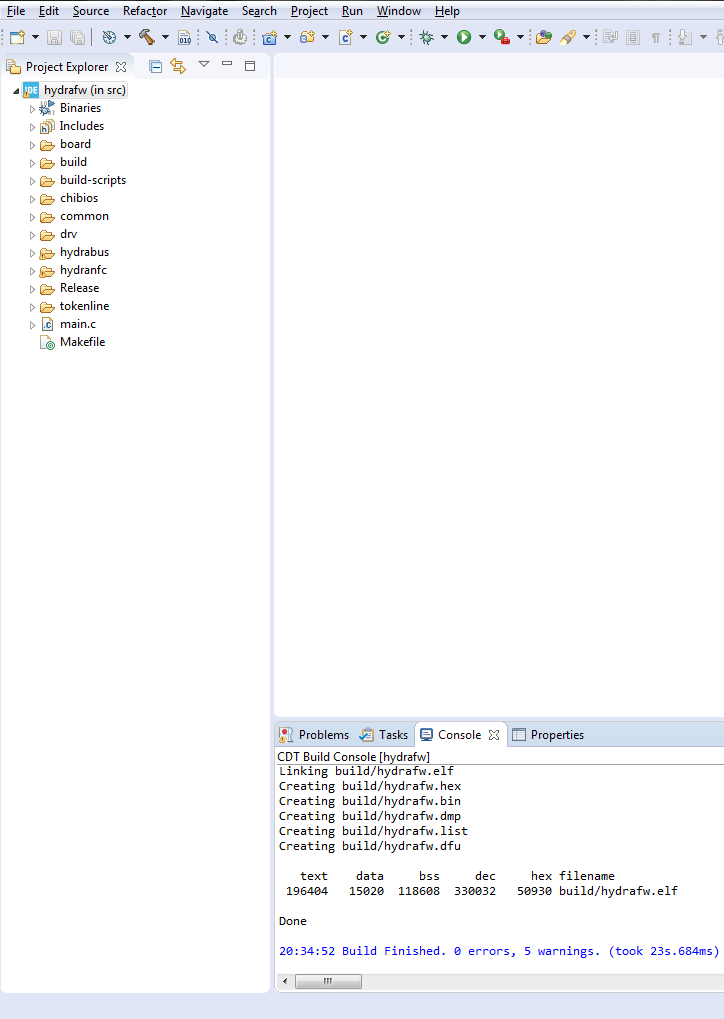
Task: Switch to the Properties tab
Action: (x=549, y=735)
